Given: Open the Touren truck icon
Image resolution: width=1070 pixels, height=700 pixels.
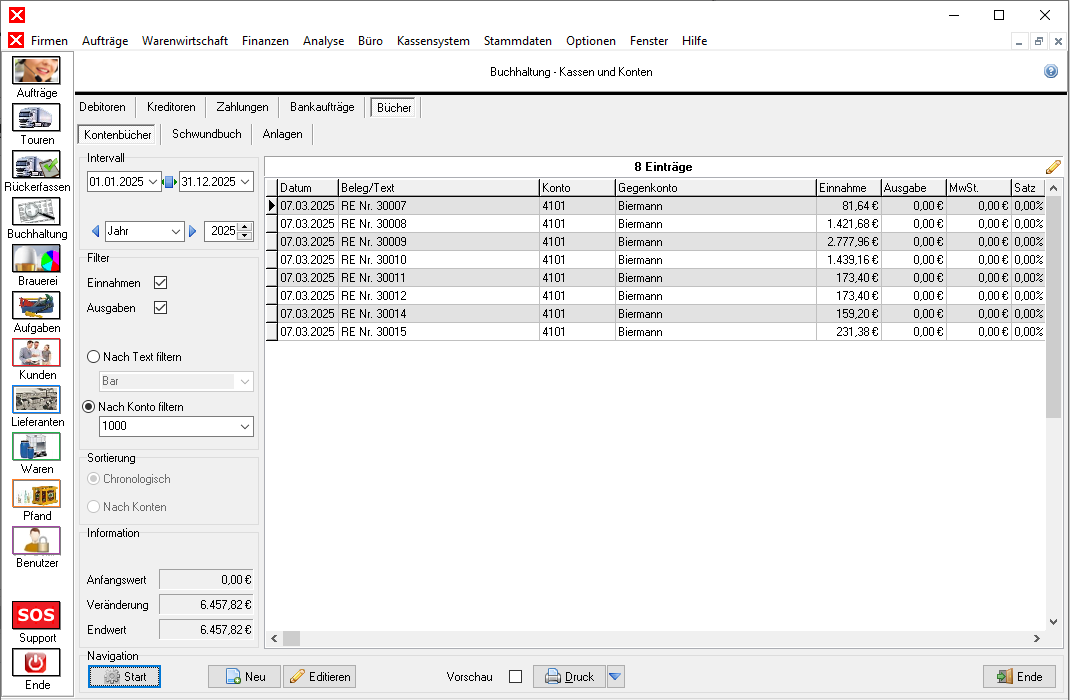Looking at the screenshot, I should (36, 118).
